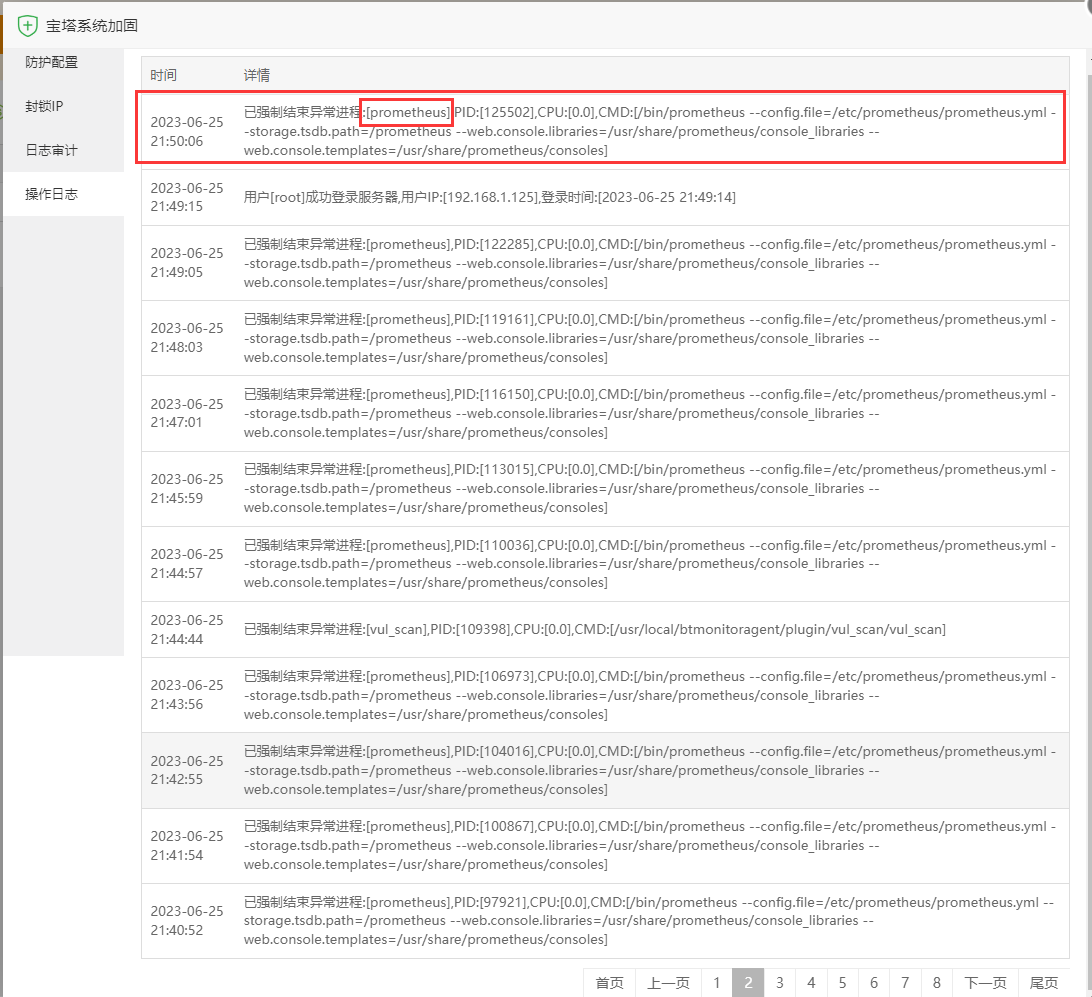1092x997 pixels.
Task: Click 上一页 previous page button
Action: pyautogui.click(x=668, y=983)
